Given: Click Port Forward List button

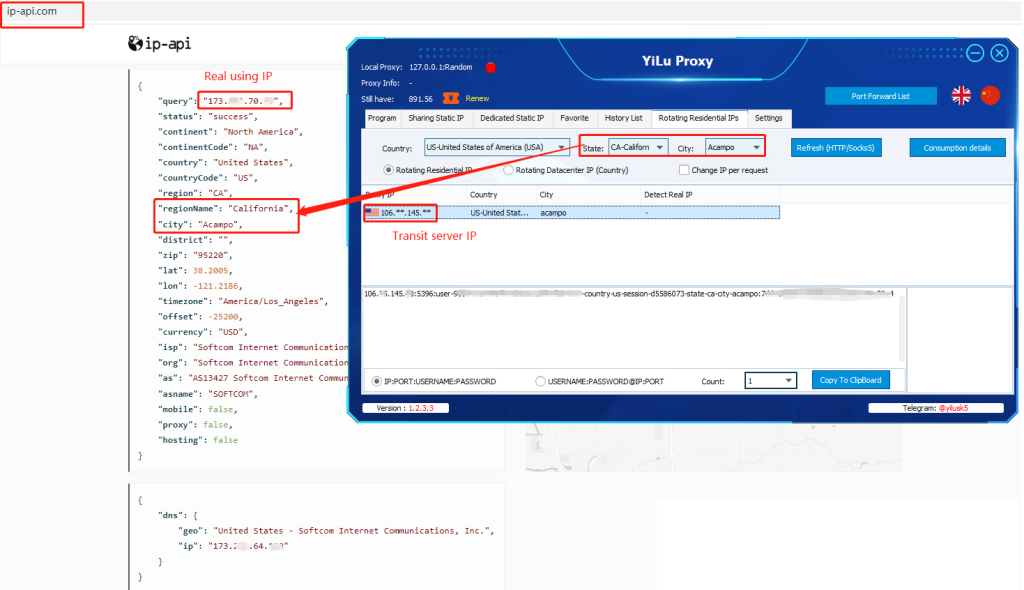Looking at the screenshot, I should pos(880,96).
